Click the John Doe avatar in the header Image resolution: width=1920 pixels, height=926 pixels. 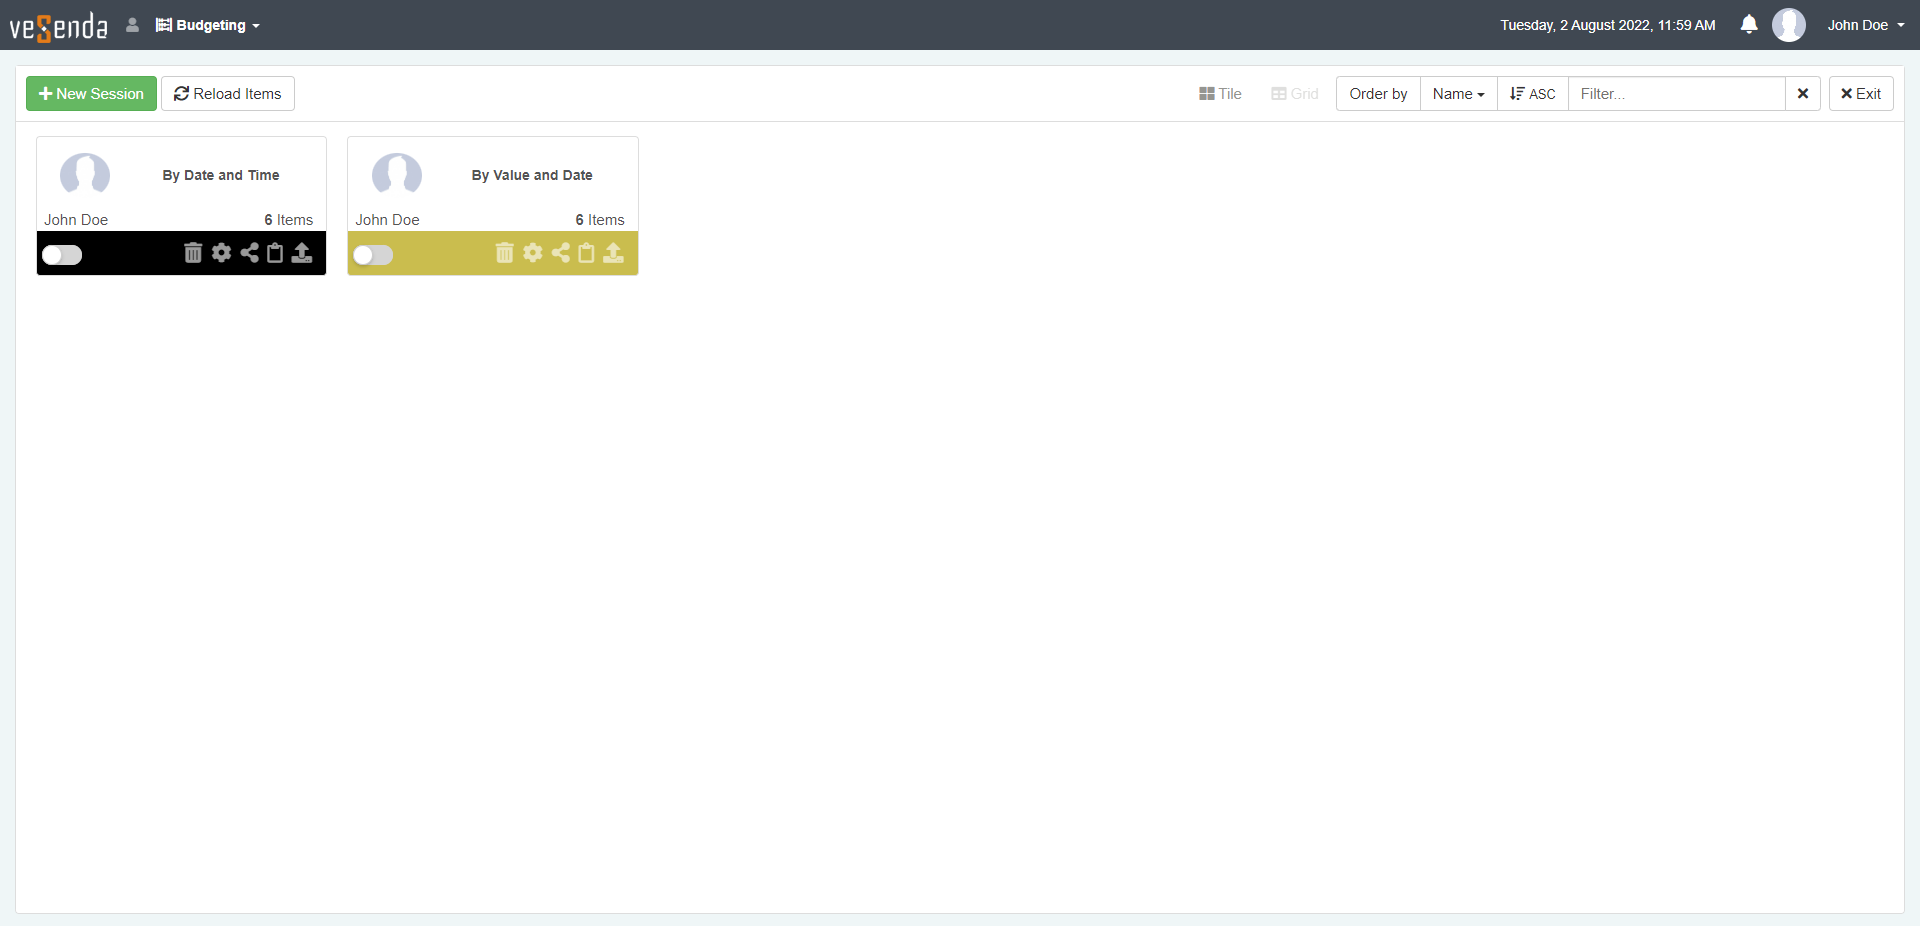click(x=1788, y=25)
